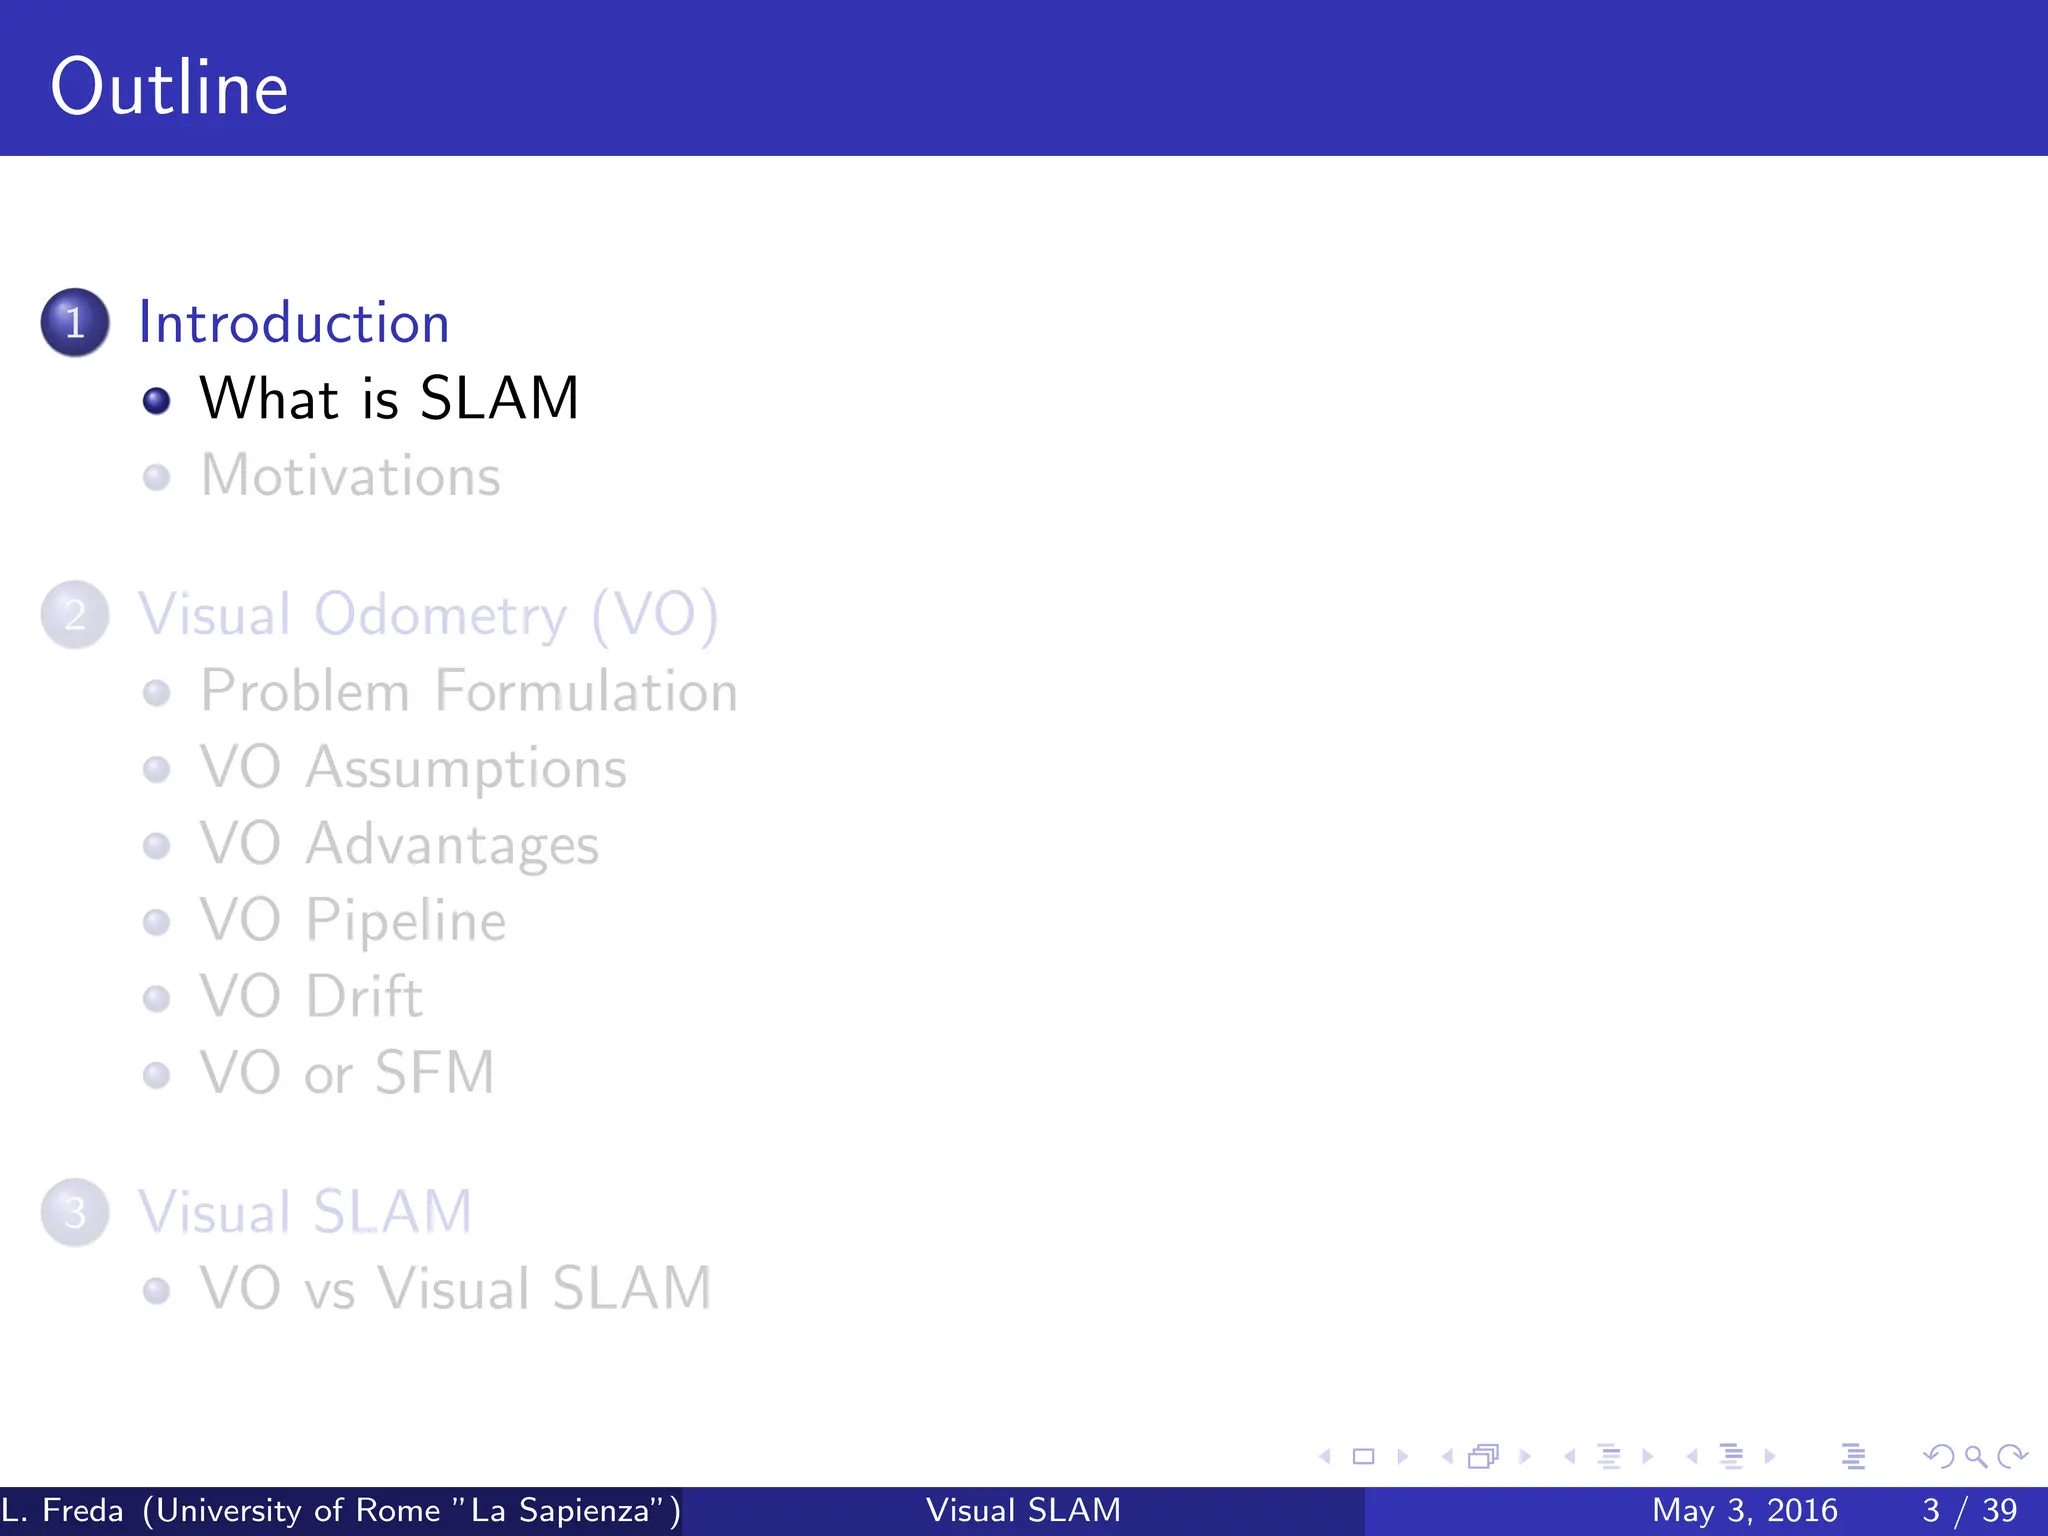Viewport: 2048px width, 1536px height.
Task: Click the slide rectangle navigation icon
Action: [x=1363, y=1457]
